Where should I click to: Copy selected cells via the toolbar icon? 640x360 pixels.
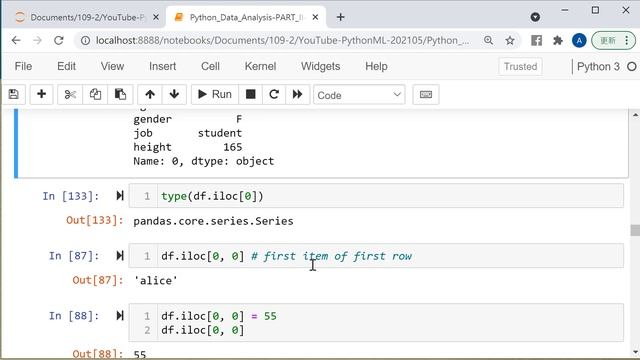coord(95,95)
